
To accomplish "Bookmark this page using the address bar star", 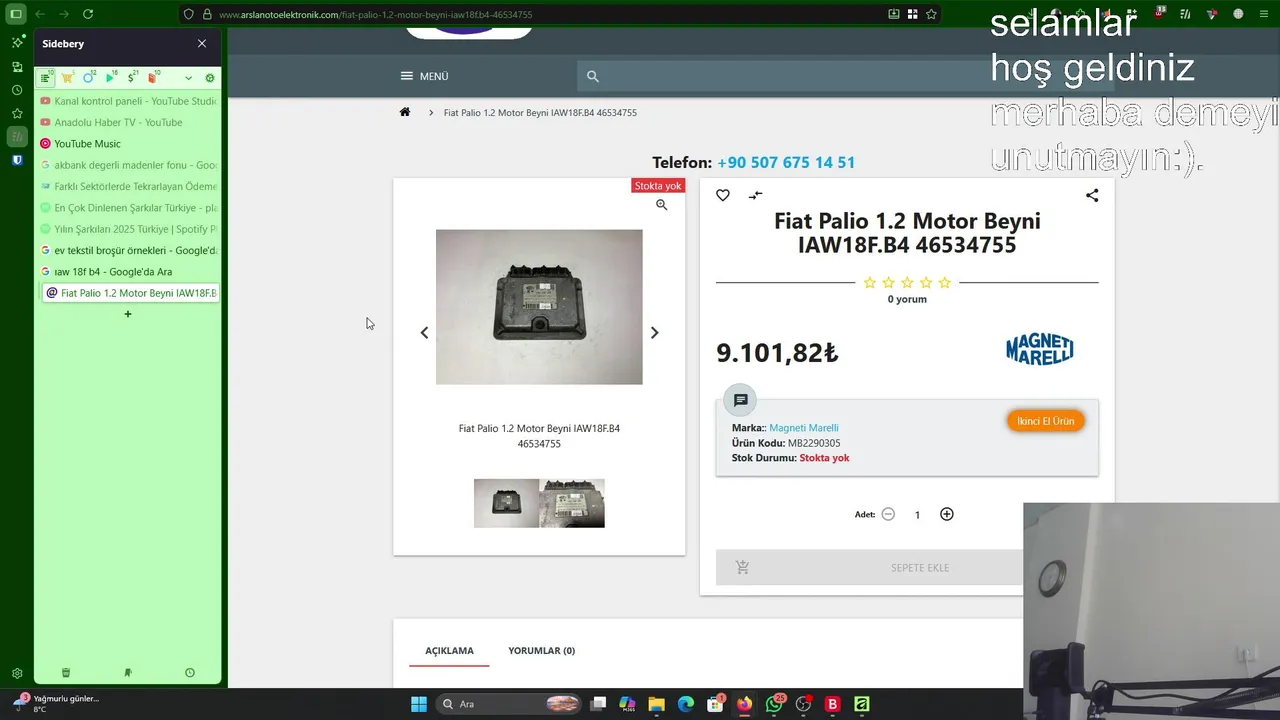I will [x=931, y=14].
